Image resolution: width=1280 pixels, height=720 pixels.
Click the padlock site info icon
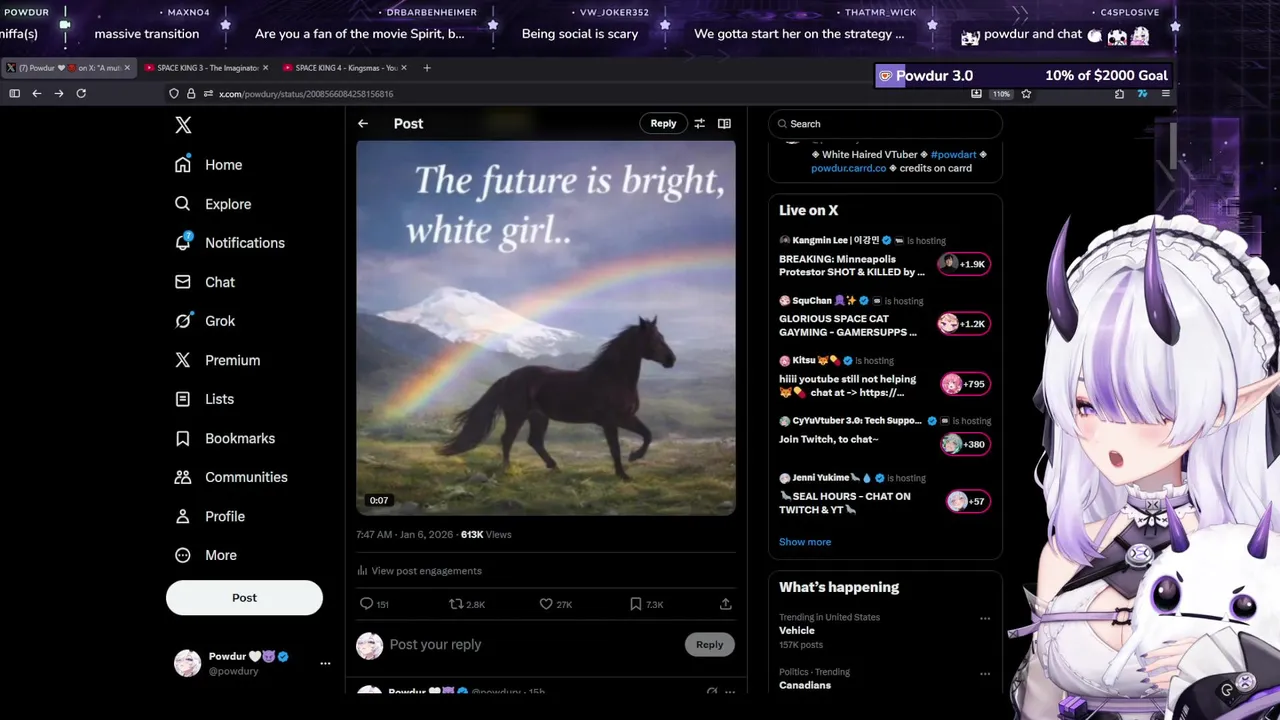[x=191, y=94]
